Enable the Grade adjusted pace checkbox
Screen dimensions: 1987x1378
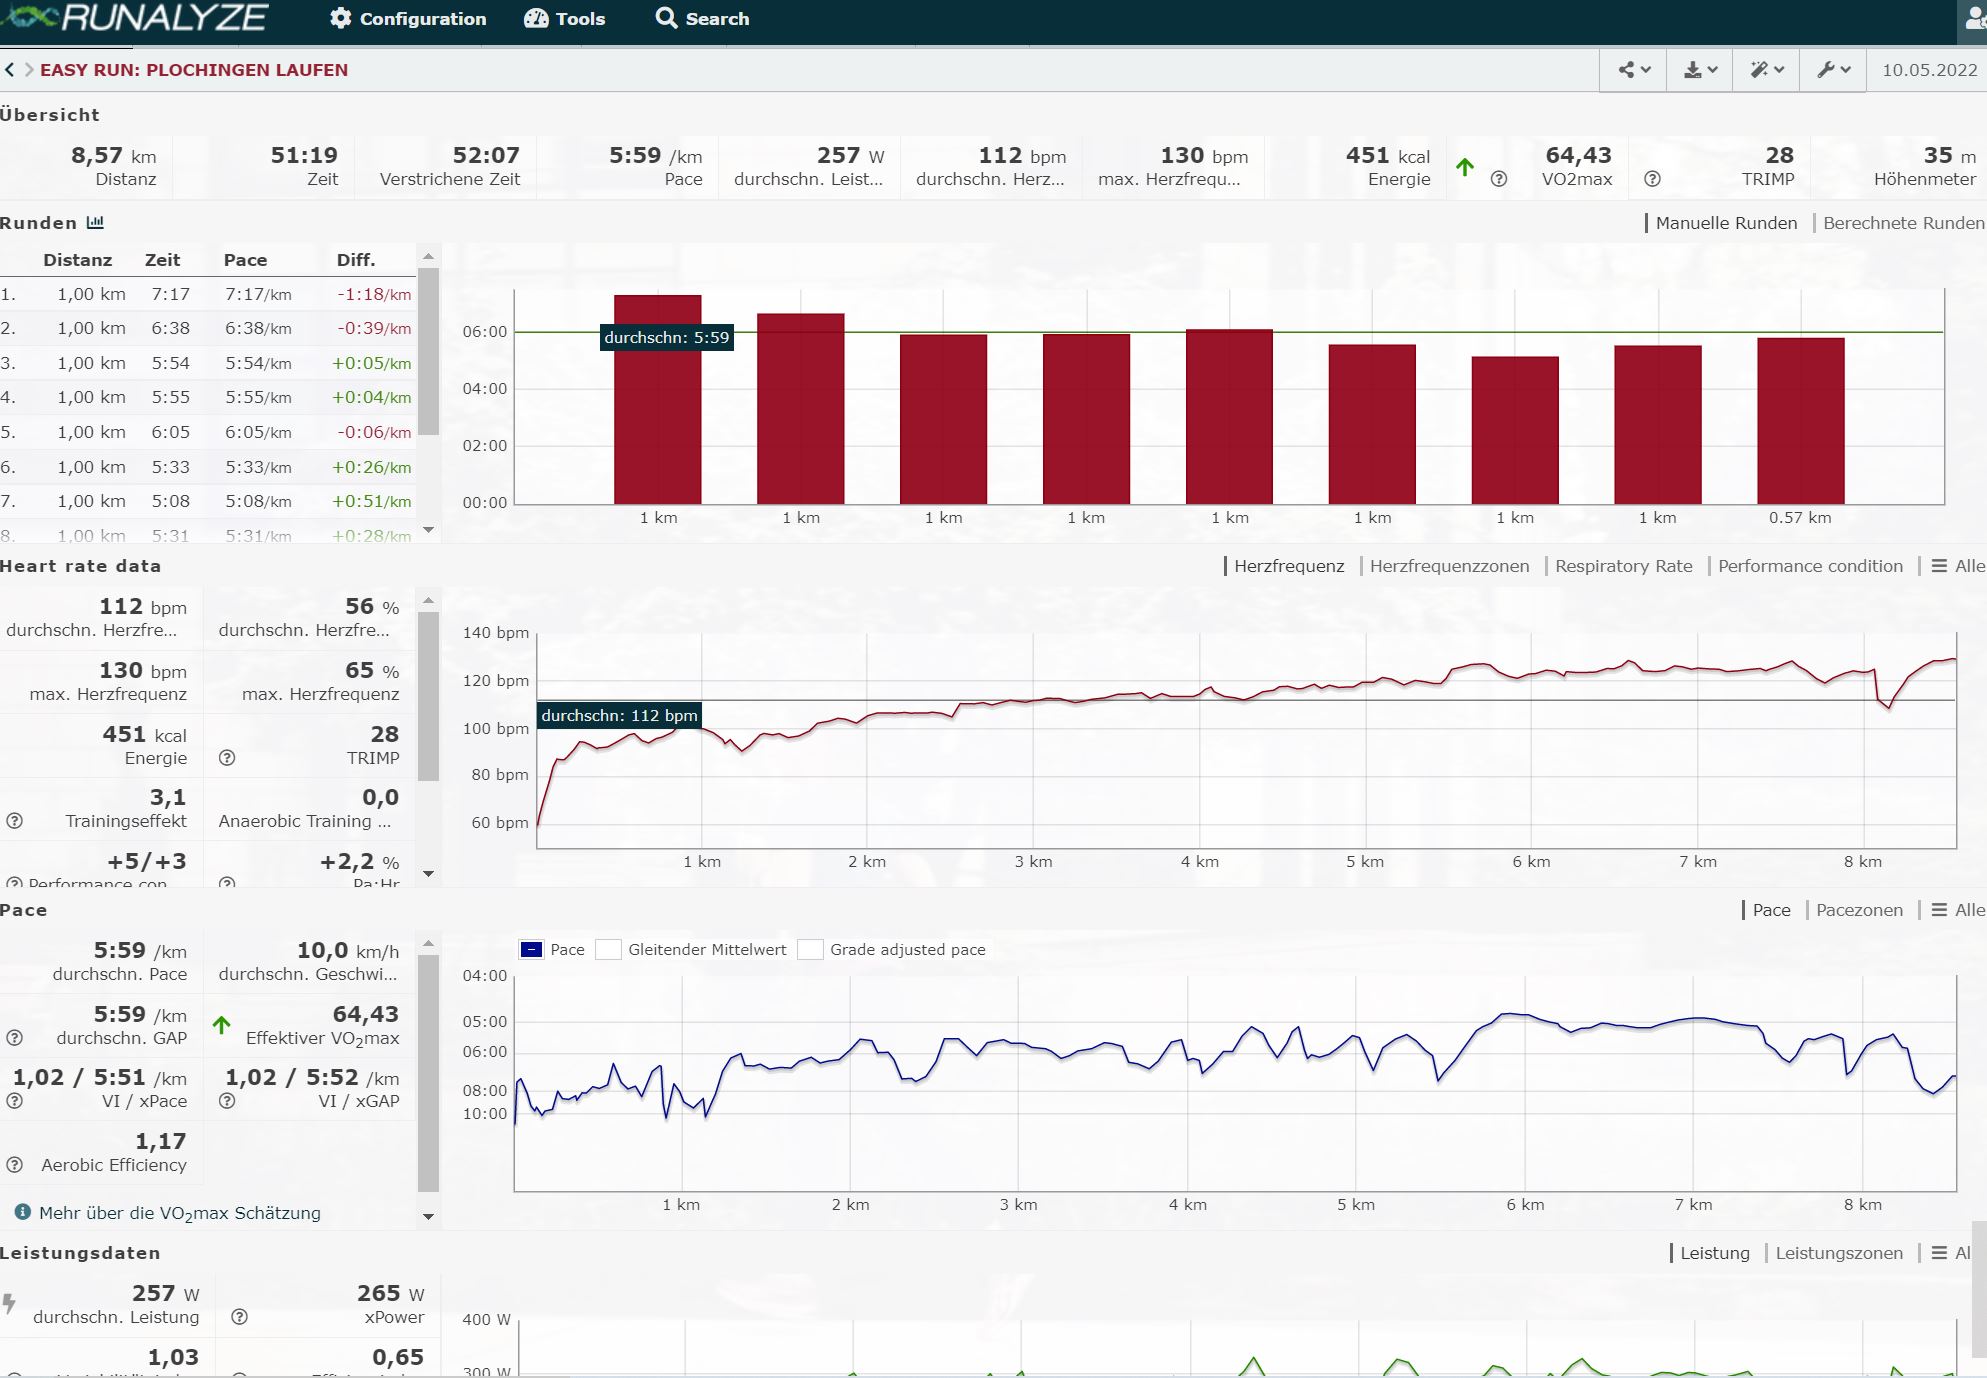pyautogui.click(x=810, y=950)
